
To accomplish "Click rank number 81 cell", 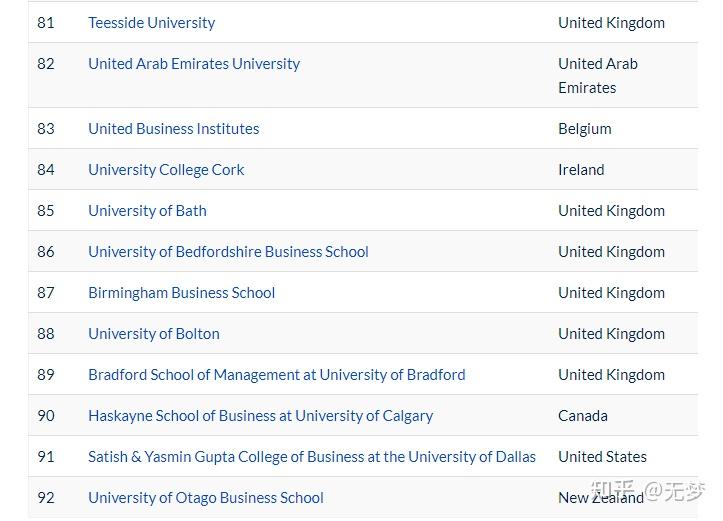I will (46, 23).
